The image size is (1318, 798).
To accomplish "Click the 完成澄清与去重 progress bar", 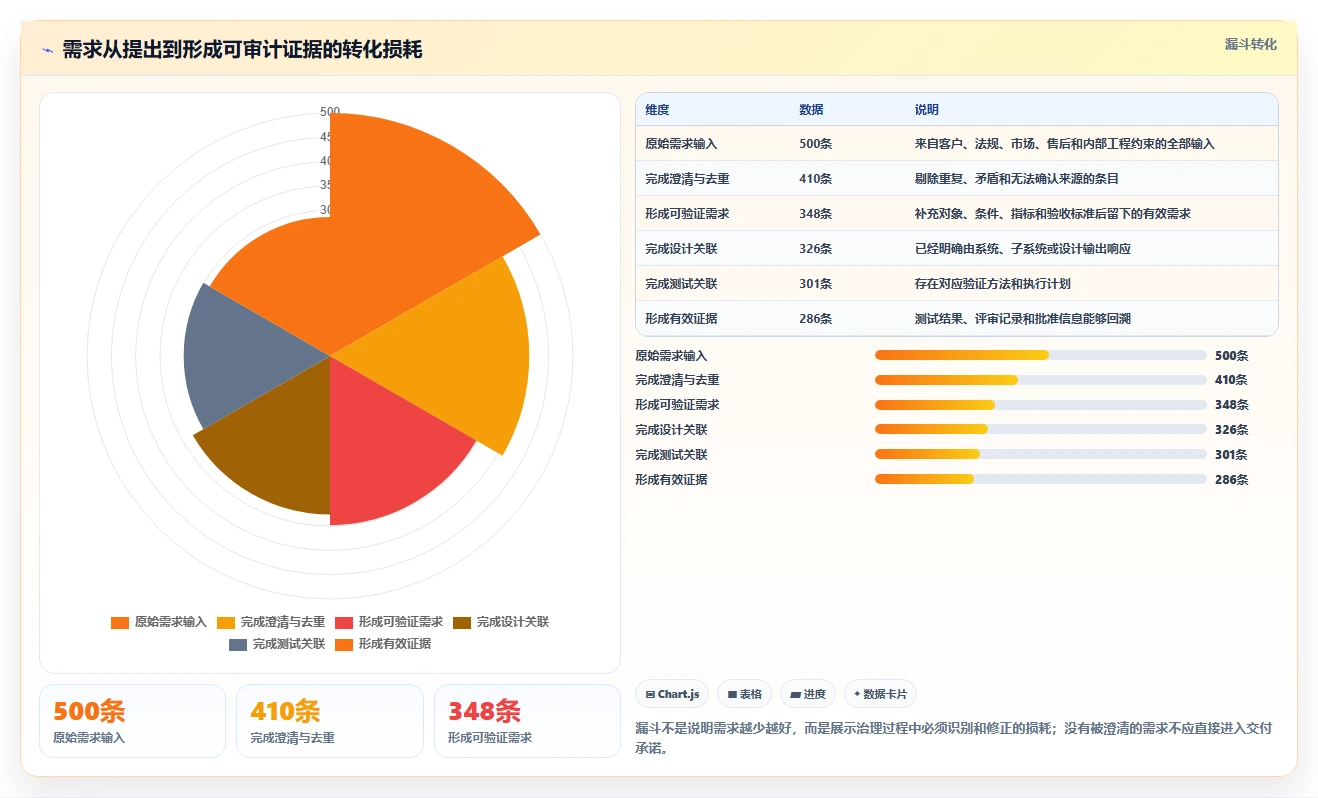I will pos(1040,380).
